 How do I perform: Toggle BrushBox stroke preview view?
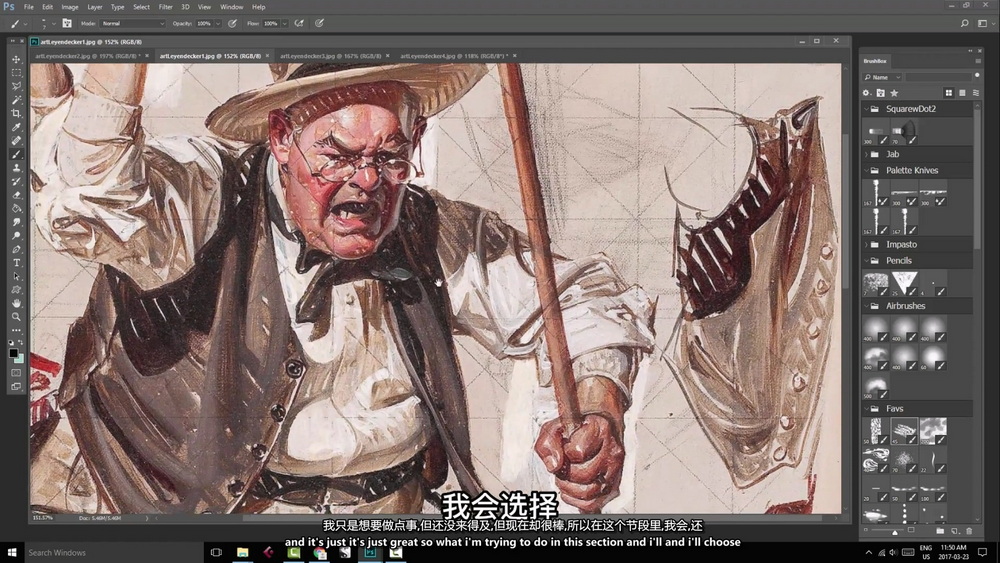pos(976,93)
